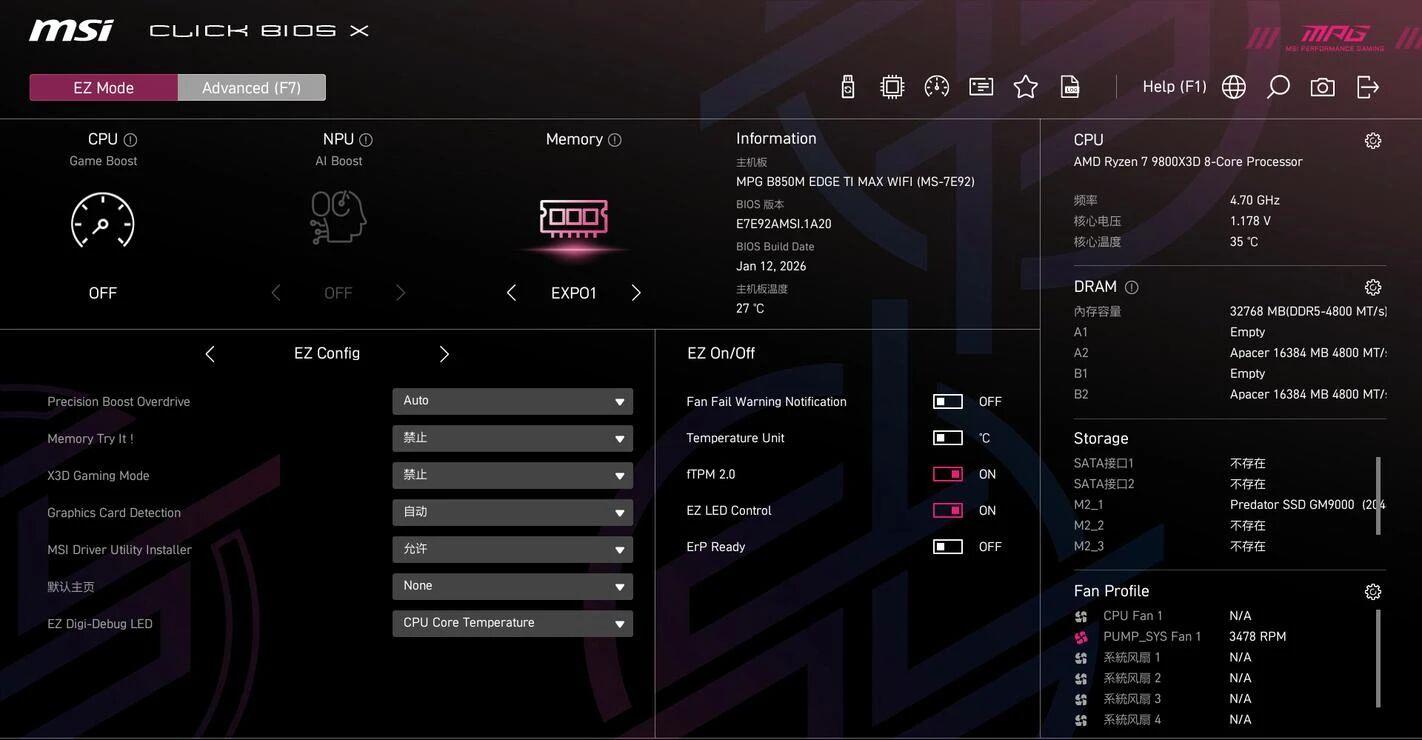
Task: Open X3D Gaming Mode dropdown
Action: 513,475
